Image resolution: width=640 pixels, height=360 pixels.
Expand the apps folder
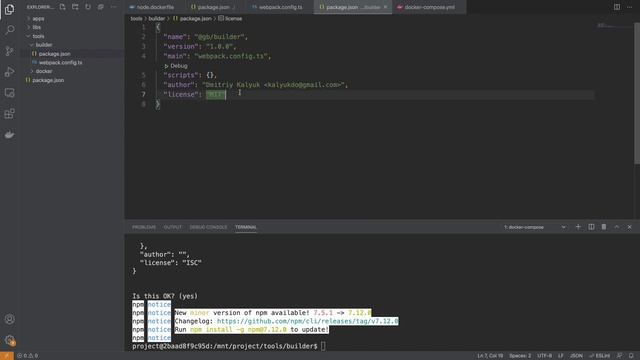(38, 18)
